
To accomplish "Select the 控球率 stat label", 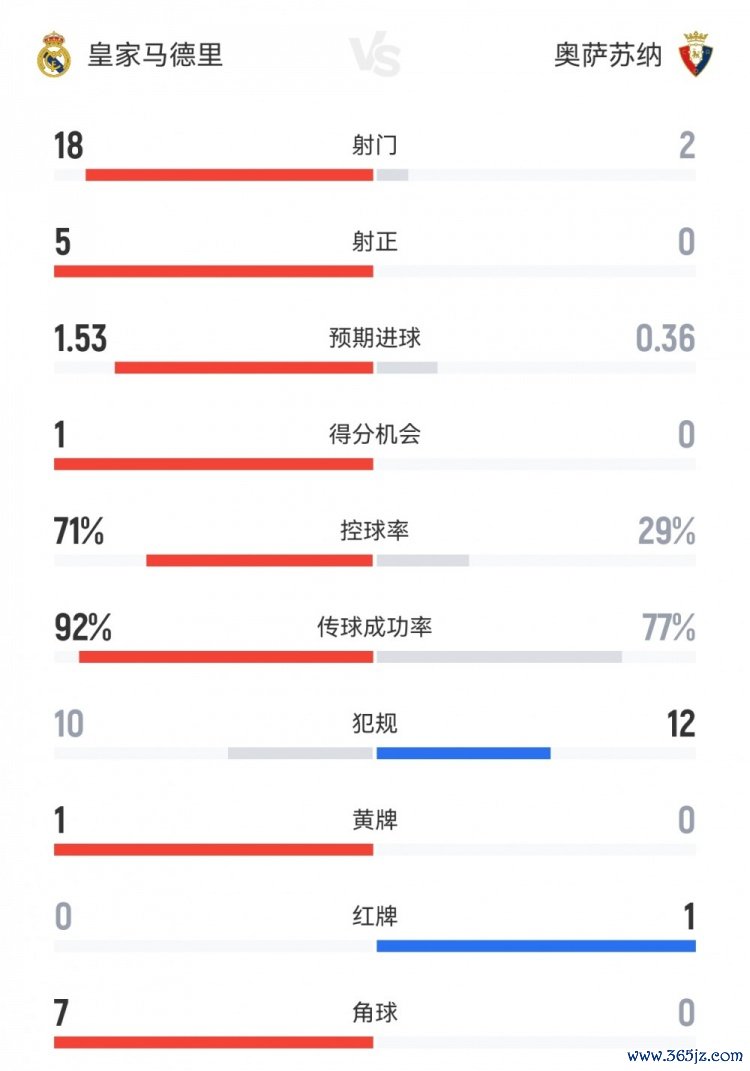I will (x=375, y=531).
